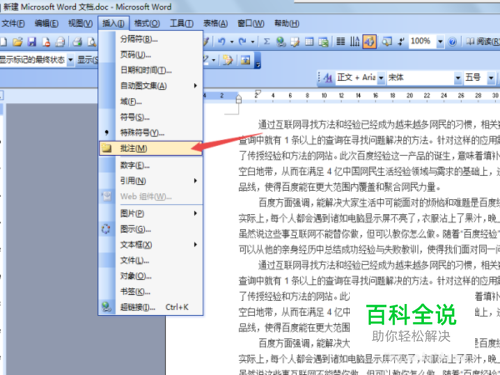The height and width of the screenshot is (375, 500).
Task: Switch to Reading layout (阅读) button
Action: click(x=483, y=41)
